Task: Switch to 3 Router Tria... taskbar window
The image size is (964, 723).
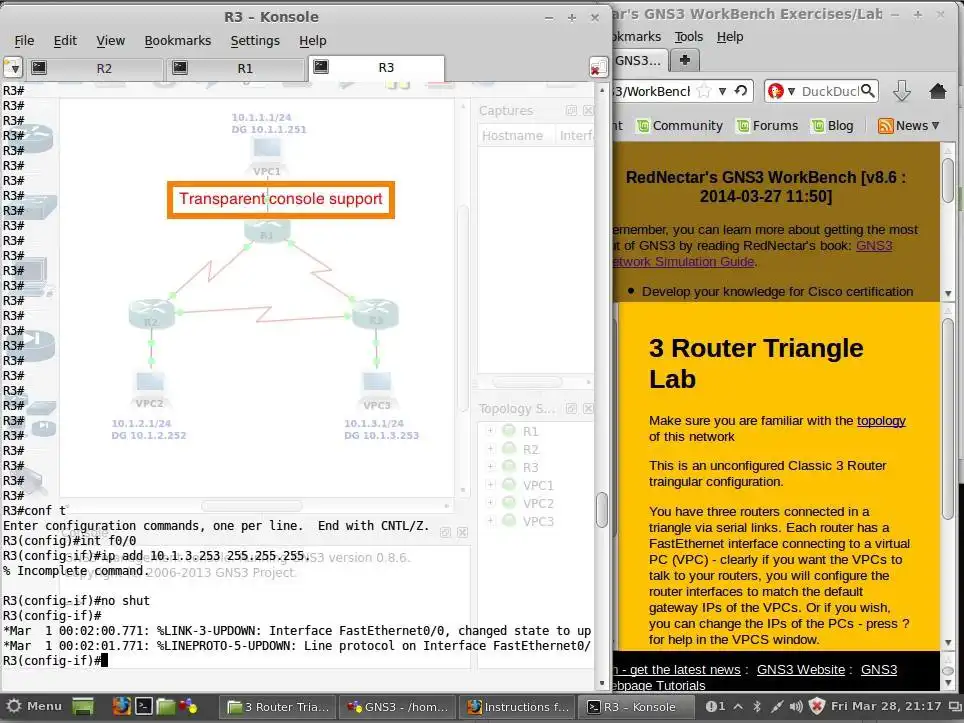Action: point(279,707)
